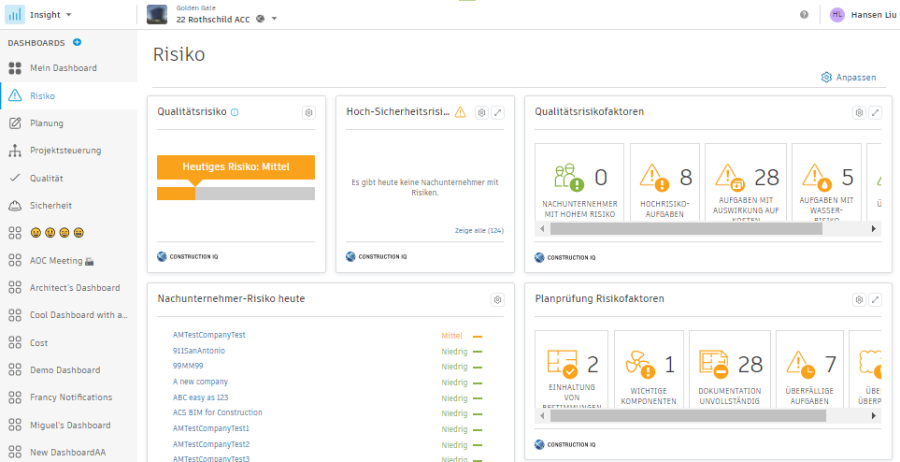This screenshot has width=900, height=462.
Task: Click right arrow of Qualitätsrisikofaktoren scrollbar
Action: [x=873, y=228]
